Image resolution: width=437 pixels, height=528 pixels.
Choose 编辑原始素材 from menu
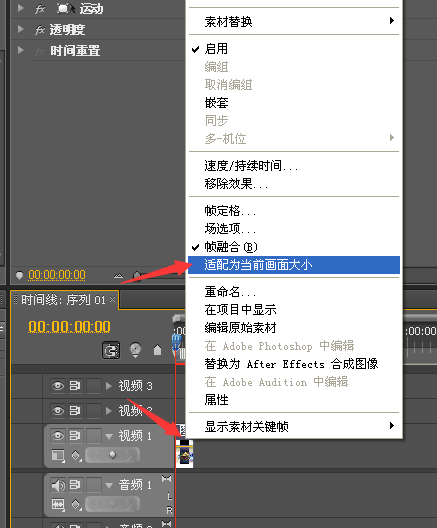pyautogui.click(x=294, y=328)
